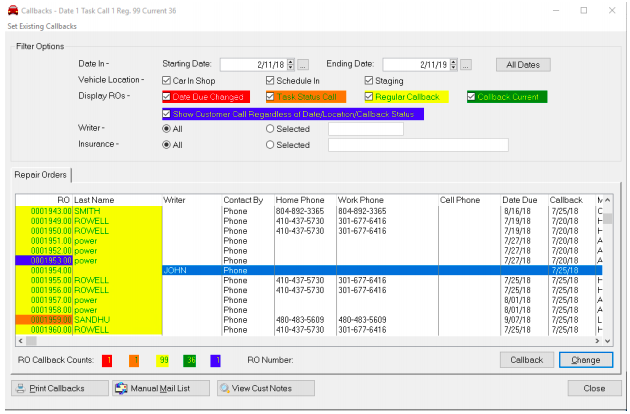Click the green RO callback count swatch

click(x=190, y=360)
